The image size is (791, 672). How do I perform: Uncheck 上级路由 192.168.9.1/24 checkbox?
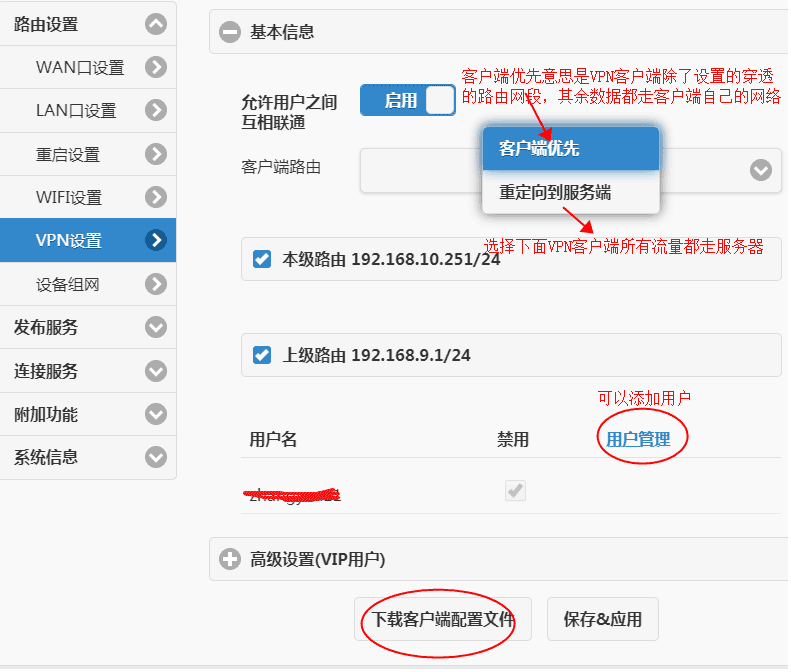(262, 355)
